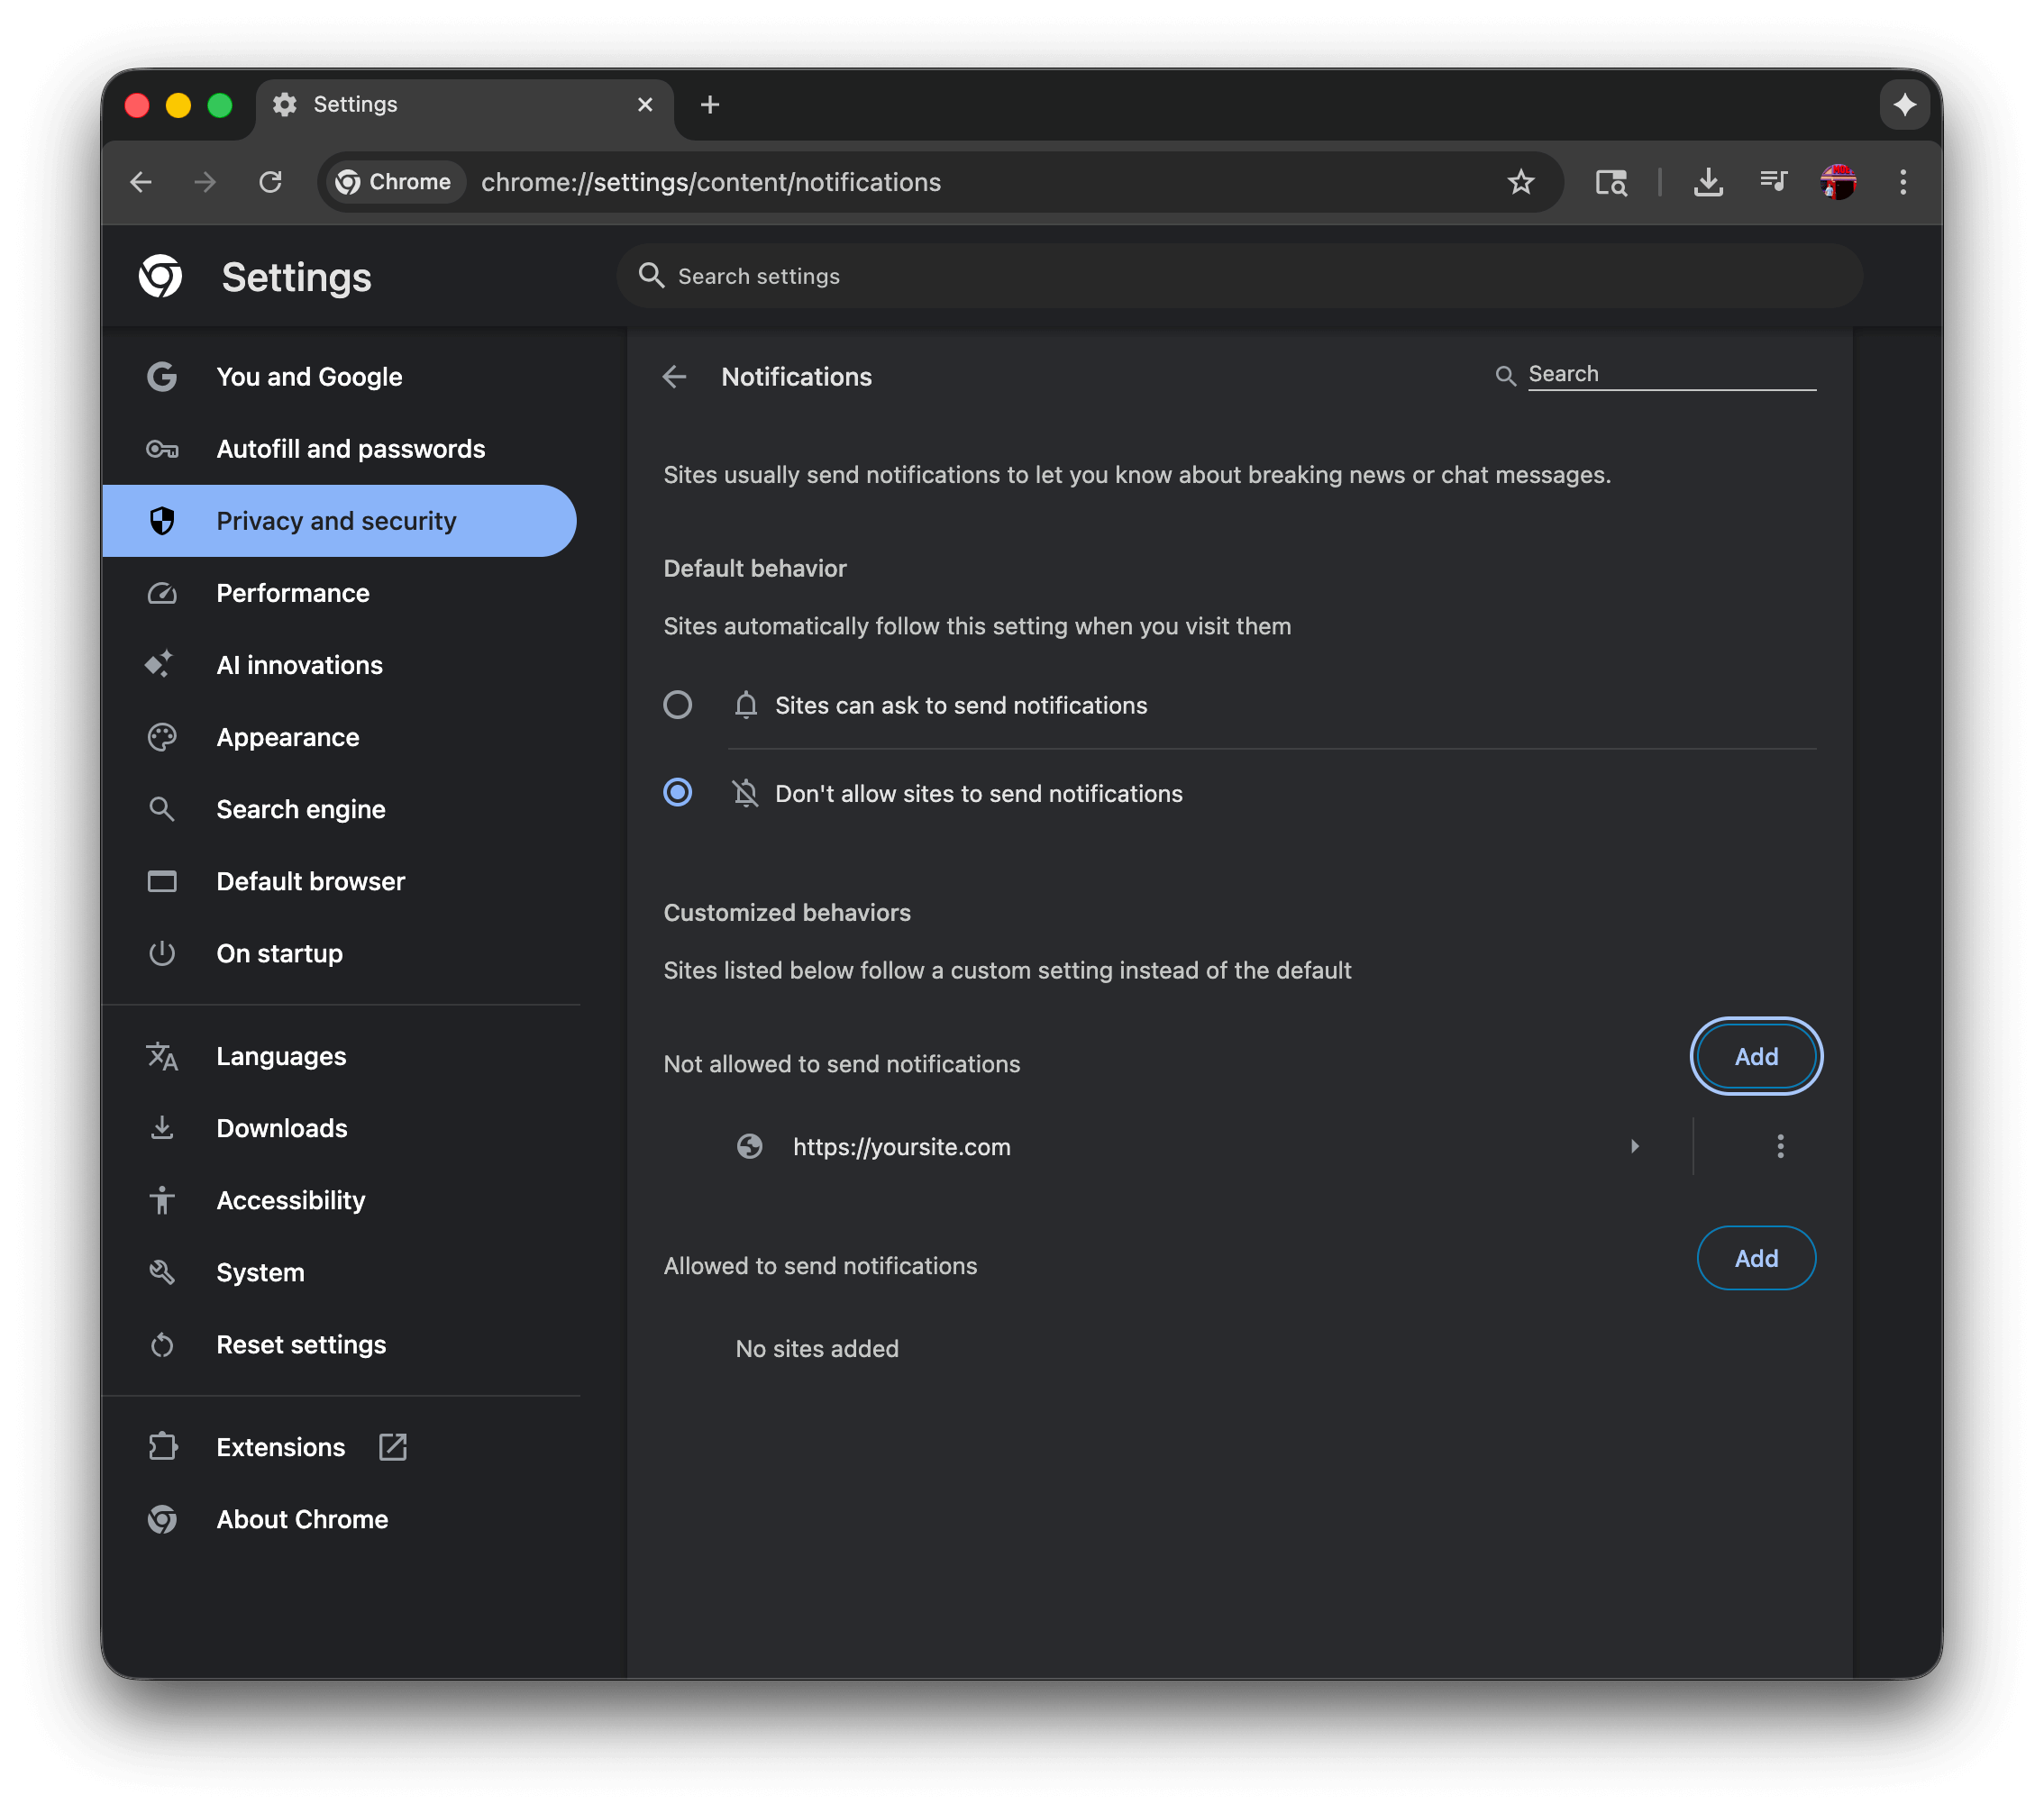This screenshot has height=1813, width=2044.
Task: Click the bookmark star icon
Action: (x=1520, y=182)
